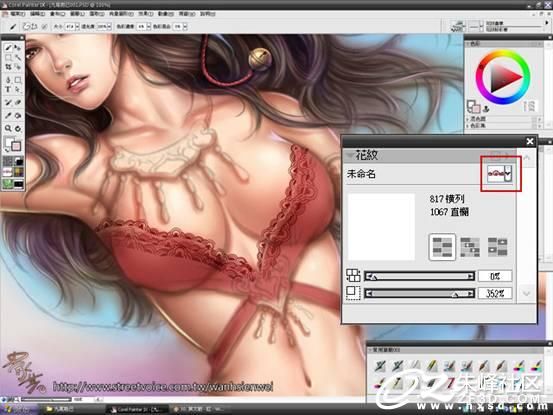Swap main and additional colors in the toolbox

[7, 151]
